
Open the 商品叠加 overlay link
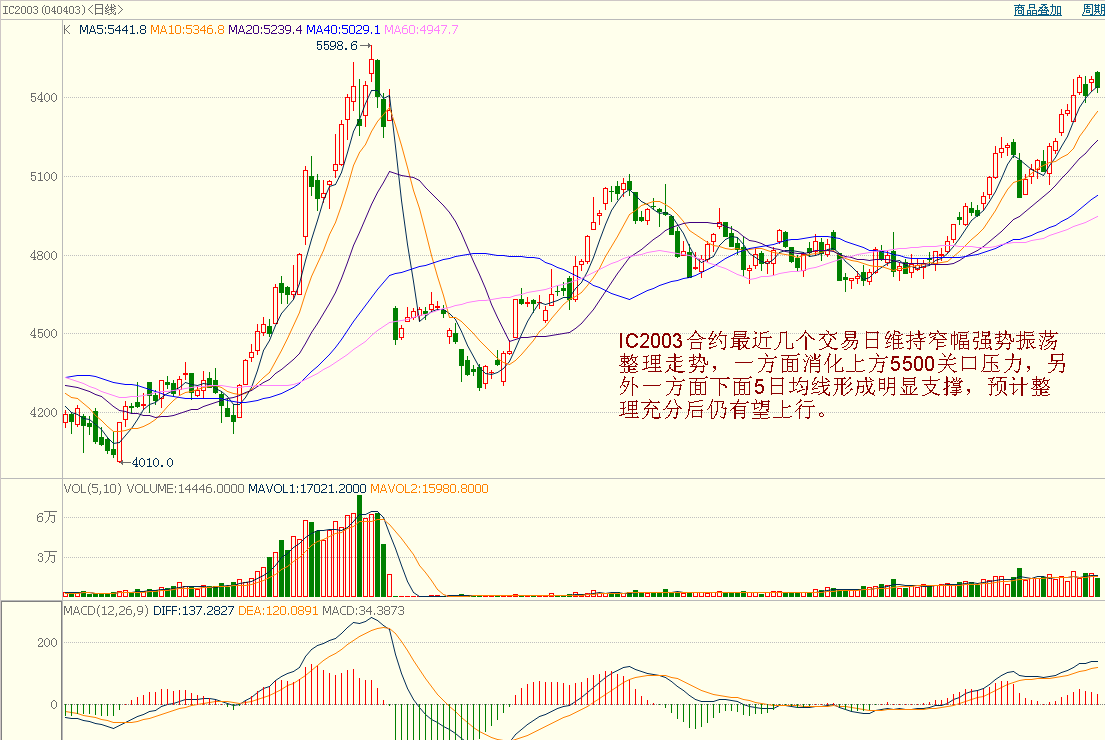[1037, 10]
